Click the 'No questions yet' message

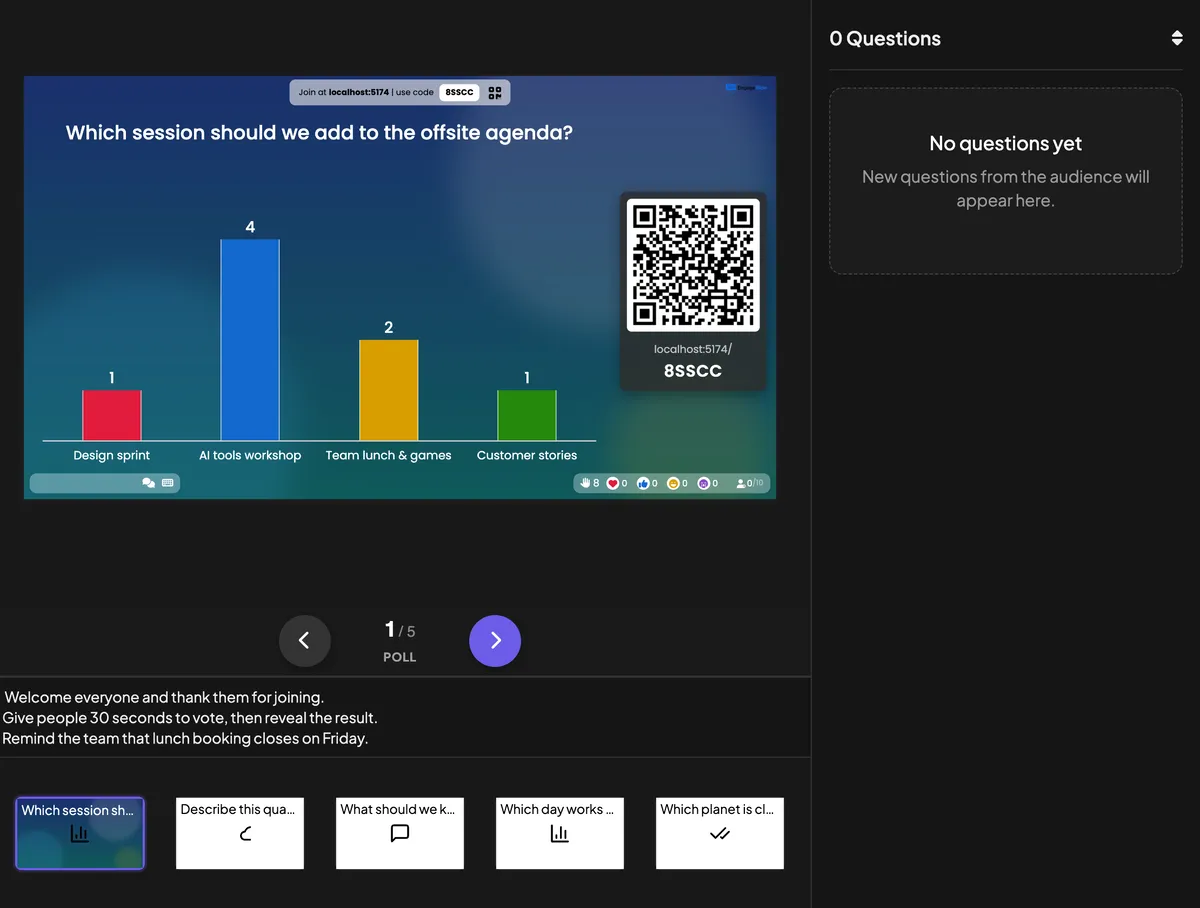1006,143
